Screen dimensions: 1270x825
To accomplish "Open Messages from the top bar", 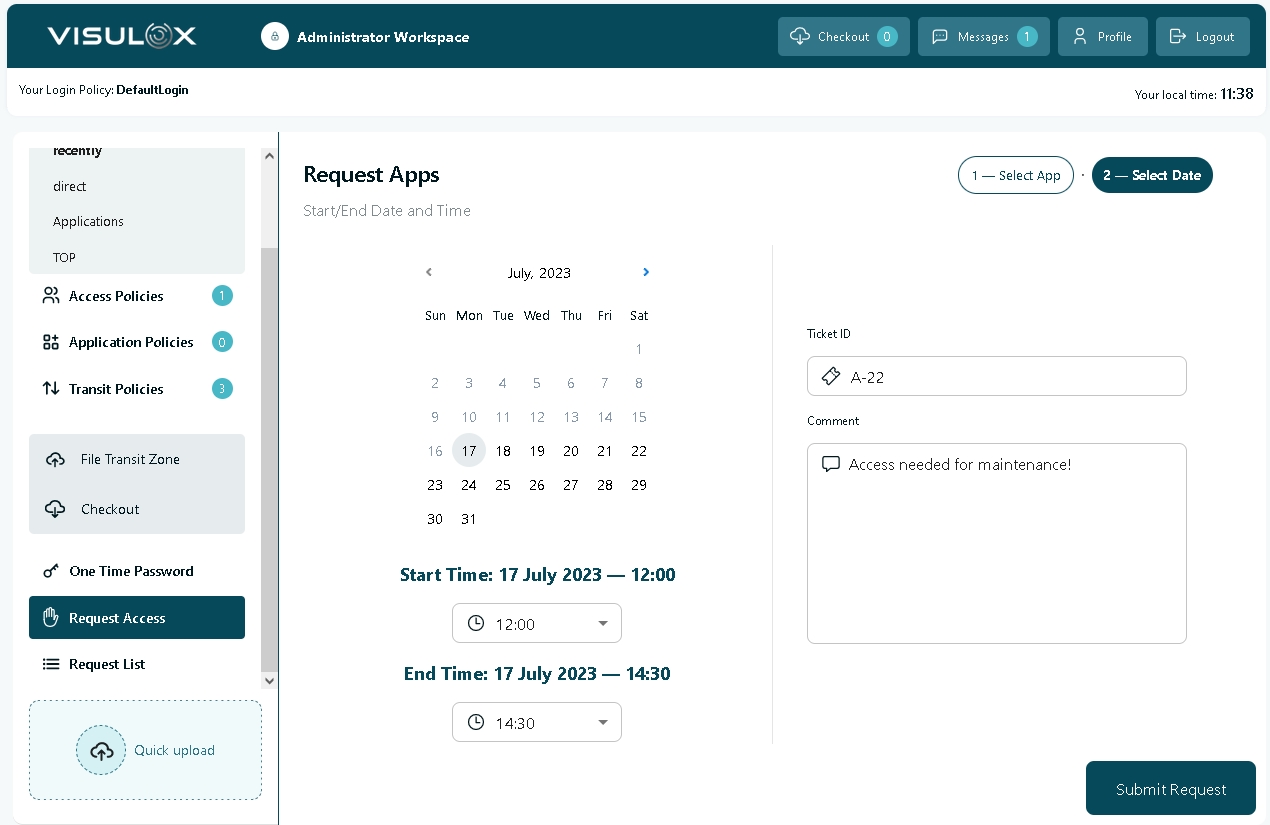I will 983,37.
